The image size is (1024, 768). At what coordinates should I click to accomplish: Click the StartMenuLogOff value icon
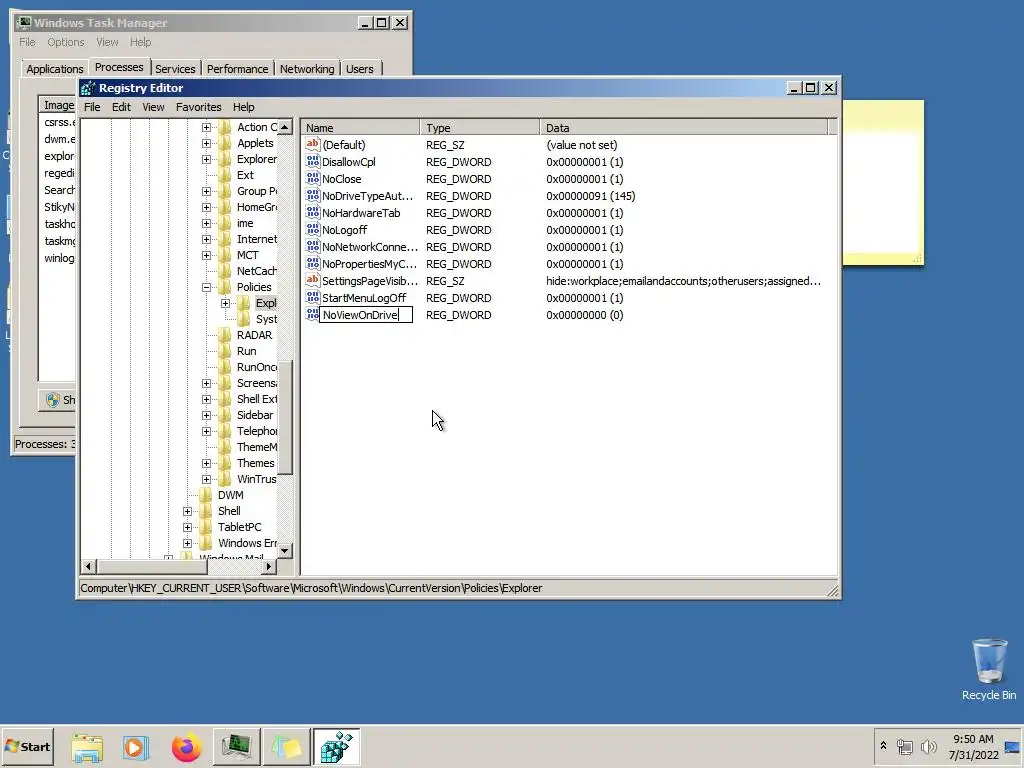click(x=313, y=297)
